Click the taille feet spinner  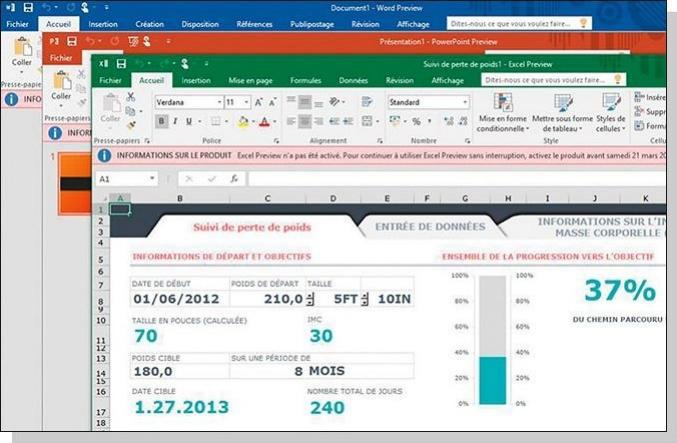coord(365,299)
